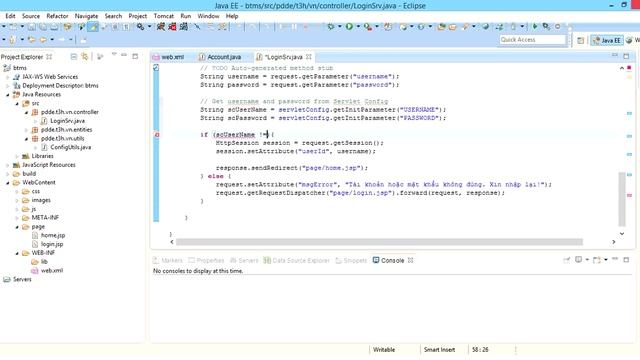Click the Debug bug icon
Screen dimensions: 640x360
[x=331, y=27]
